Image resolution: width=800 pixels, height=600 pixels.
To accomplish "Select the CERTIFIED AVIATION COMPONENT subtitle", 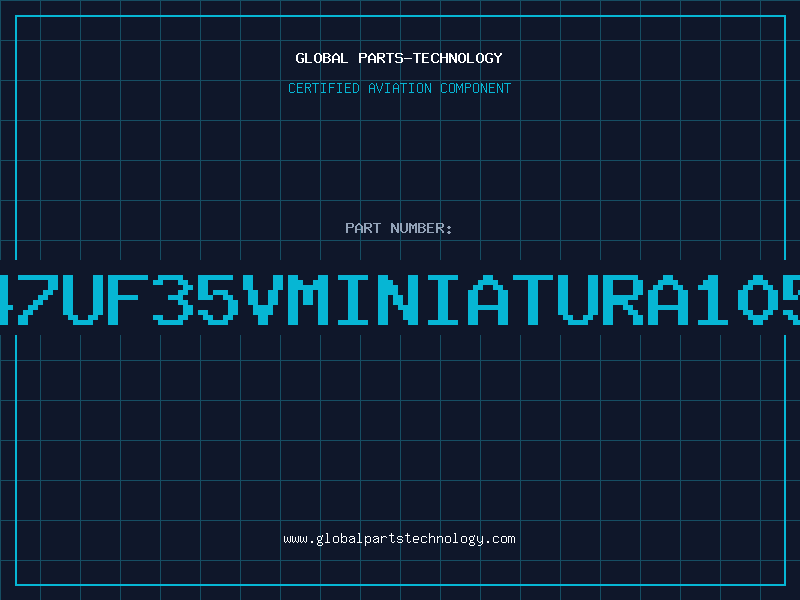I will click(x=399, y=88).
